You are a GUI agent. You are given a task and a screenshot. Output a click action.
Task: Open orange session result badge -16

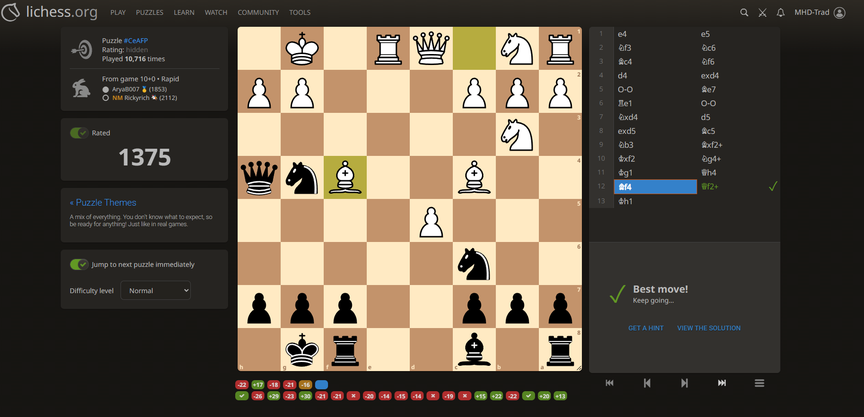[305, 384]
